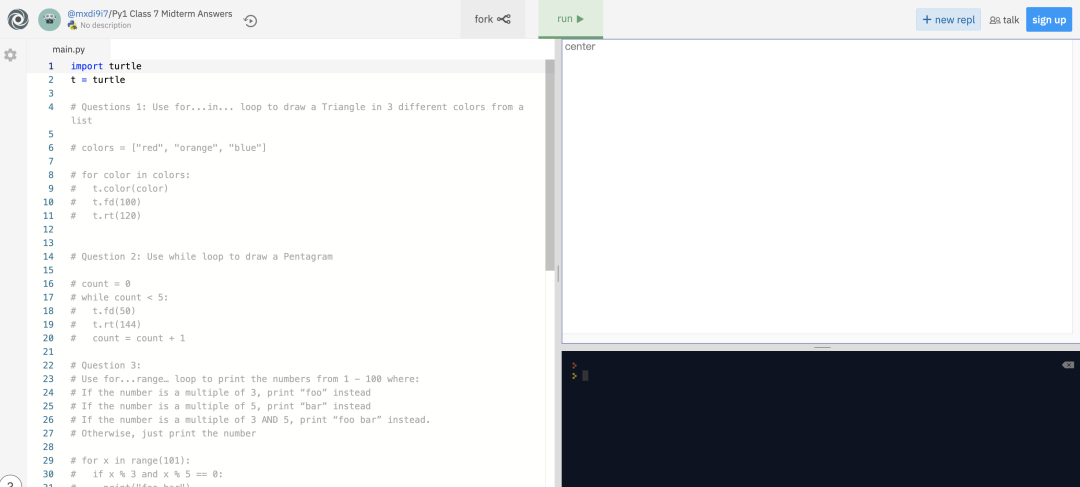Screen dimensions: 1080x487
Task: Open the help question mark icon
Action: [9, 480]
